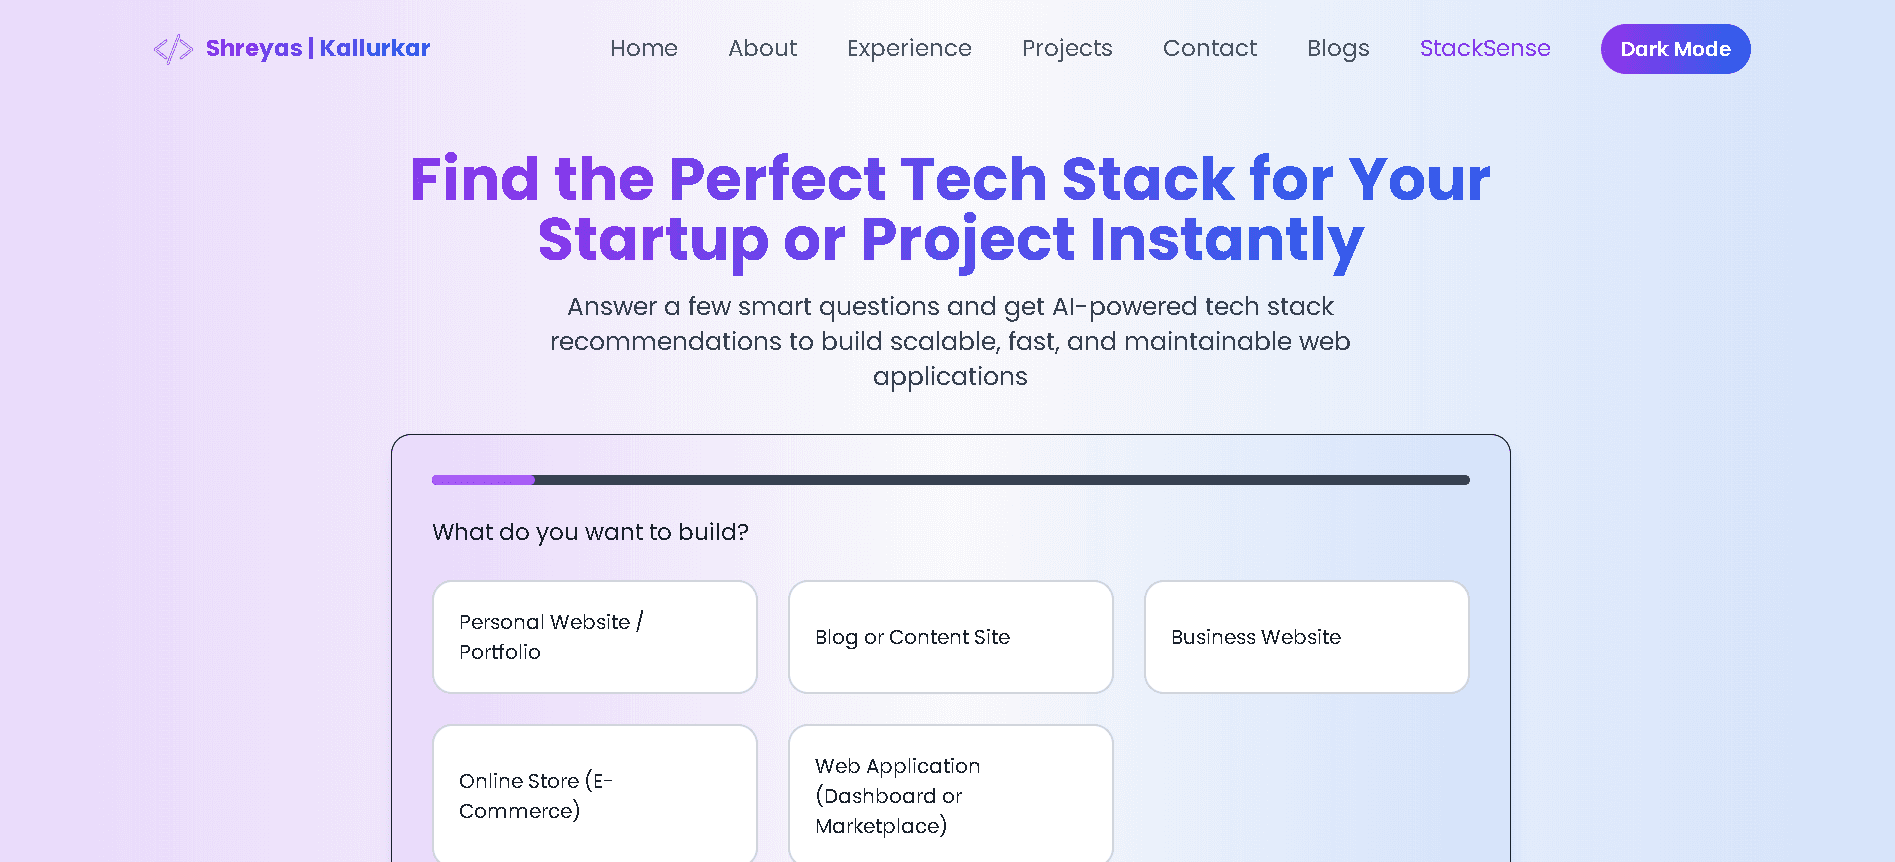Click the AI-powered recommendations subtitle text
The height and width of the screenshot is (862, 1895).
(x=950, y=341)
